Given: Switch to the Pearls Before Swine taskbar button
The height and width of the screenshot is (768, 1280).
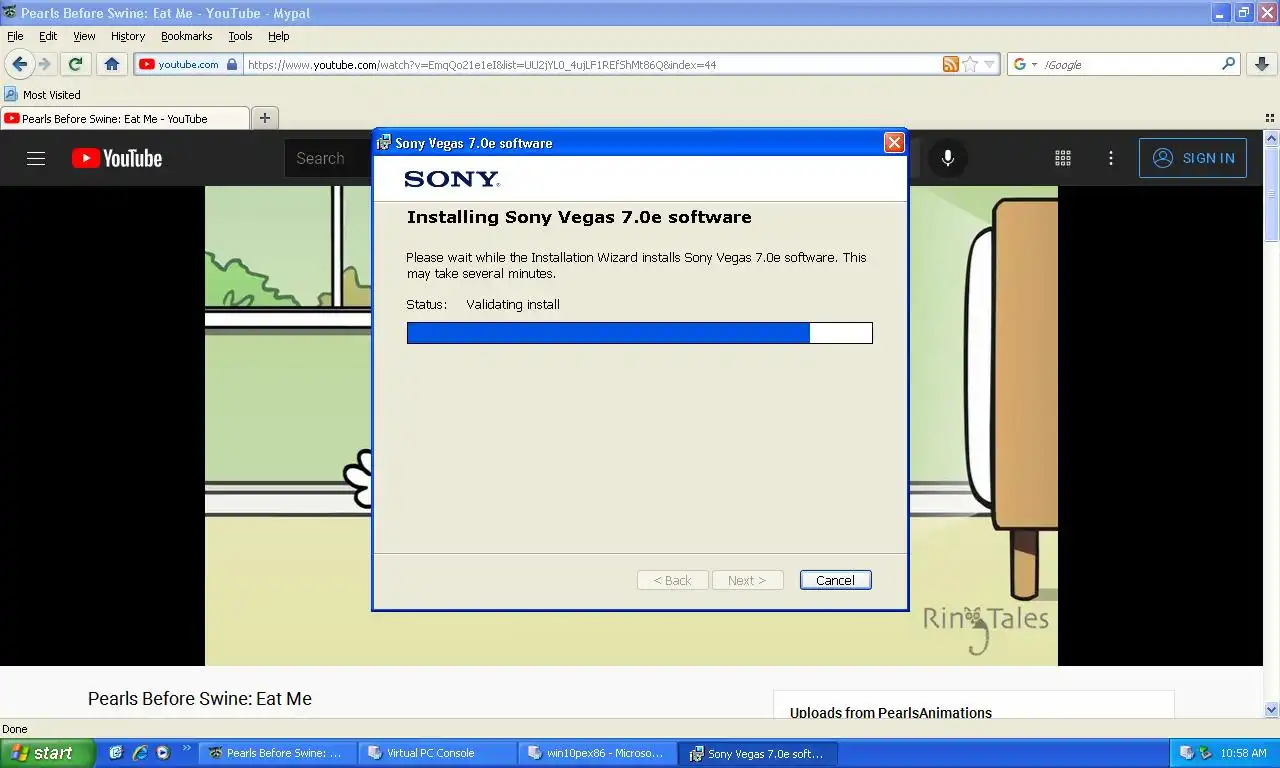Looking at the screenshot, I should (x=279, y=753).
